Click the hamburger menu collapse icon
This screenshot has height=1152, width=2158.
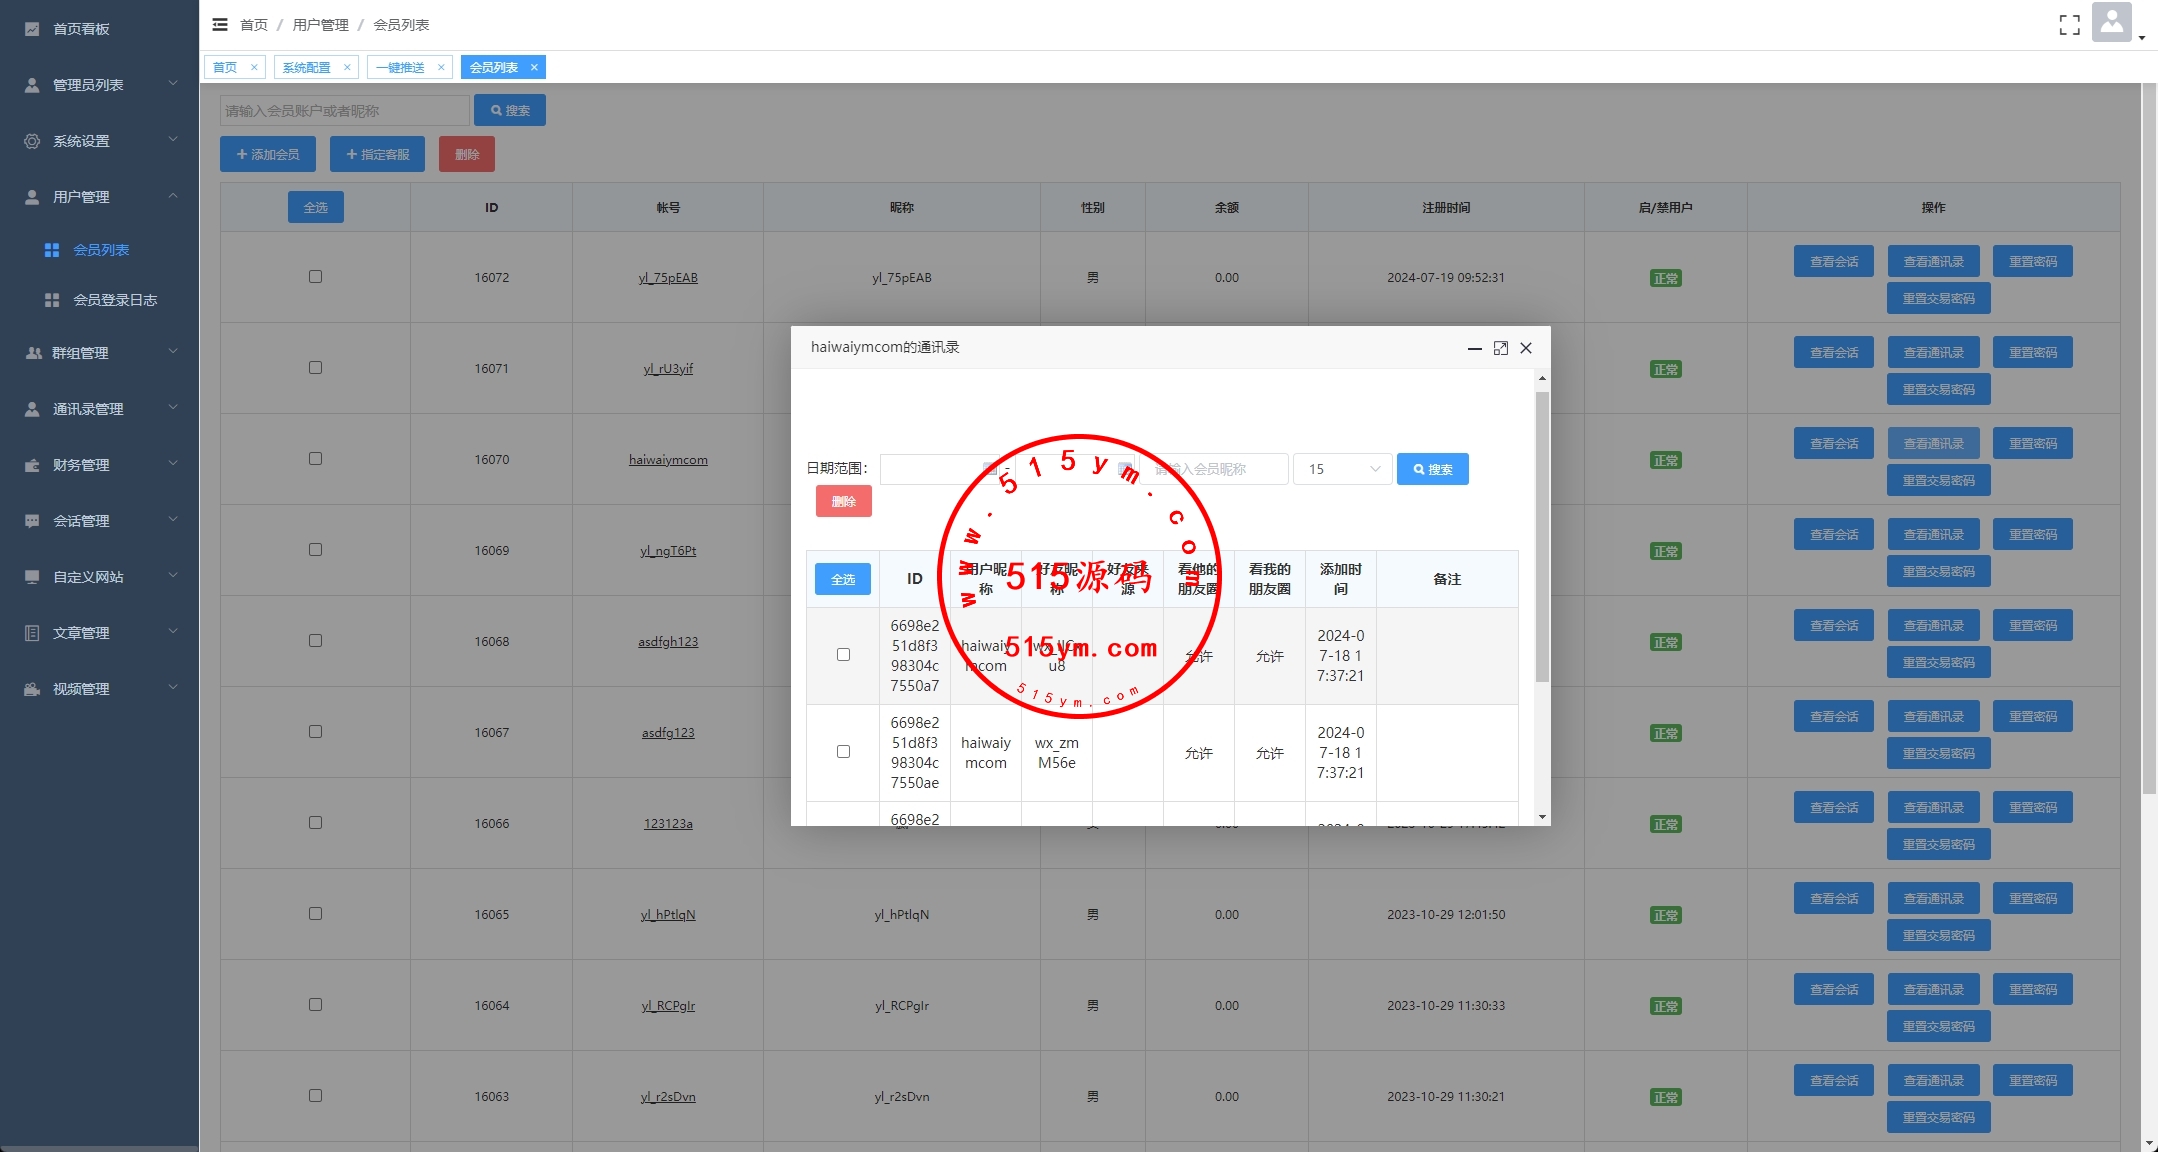coord(220,25)
